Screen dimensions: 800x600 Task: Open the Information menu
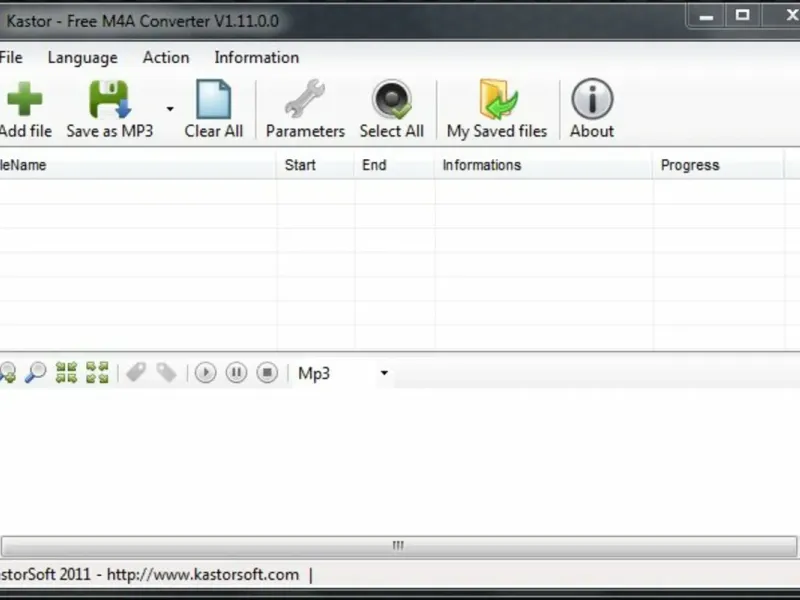tap(257, 58)
